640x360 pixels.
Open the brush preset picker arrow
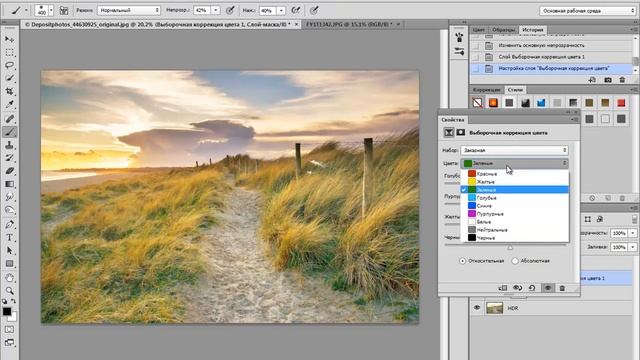coord(51,11)
